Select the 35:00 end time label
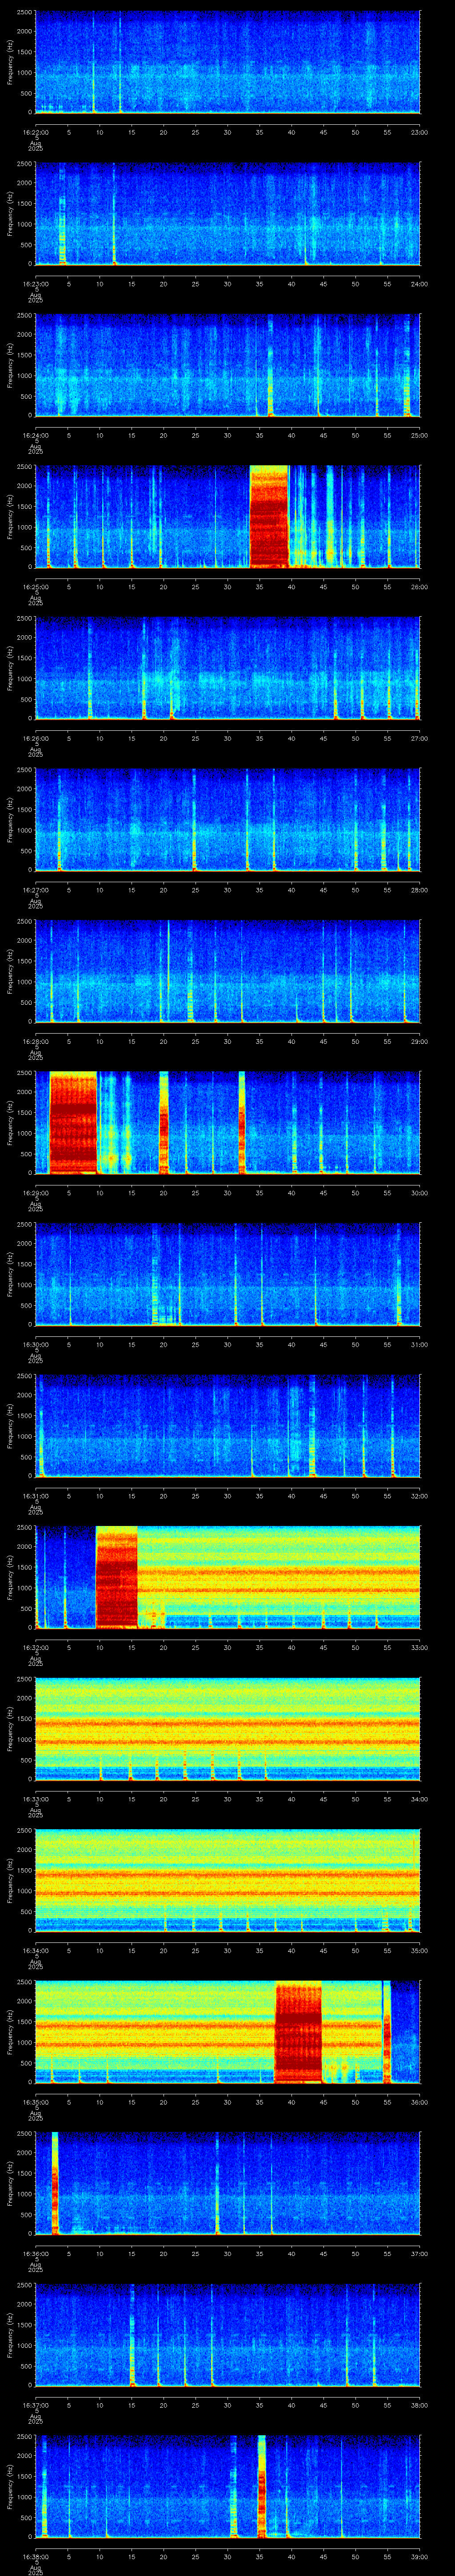 tap(419, 1950)
